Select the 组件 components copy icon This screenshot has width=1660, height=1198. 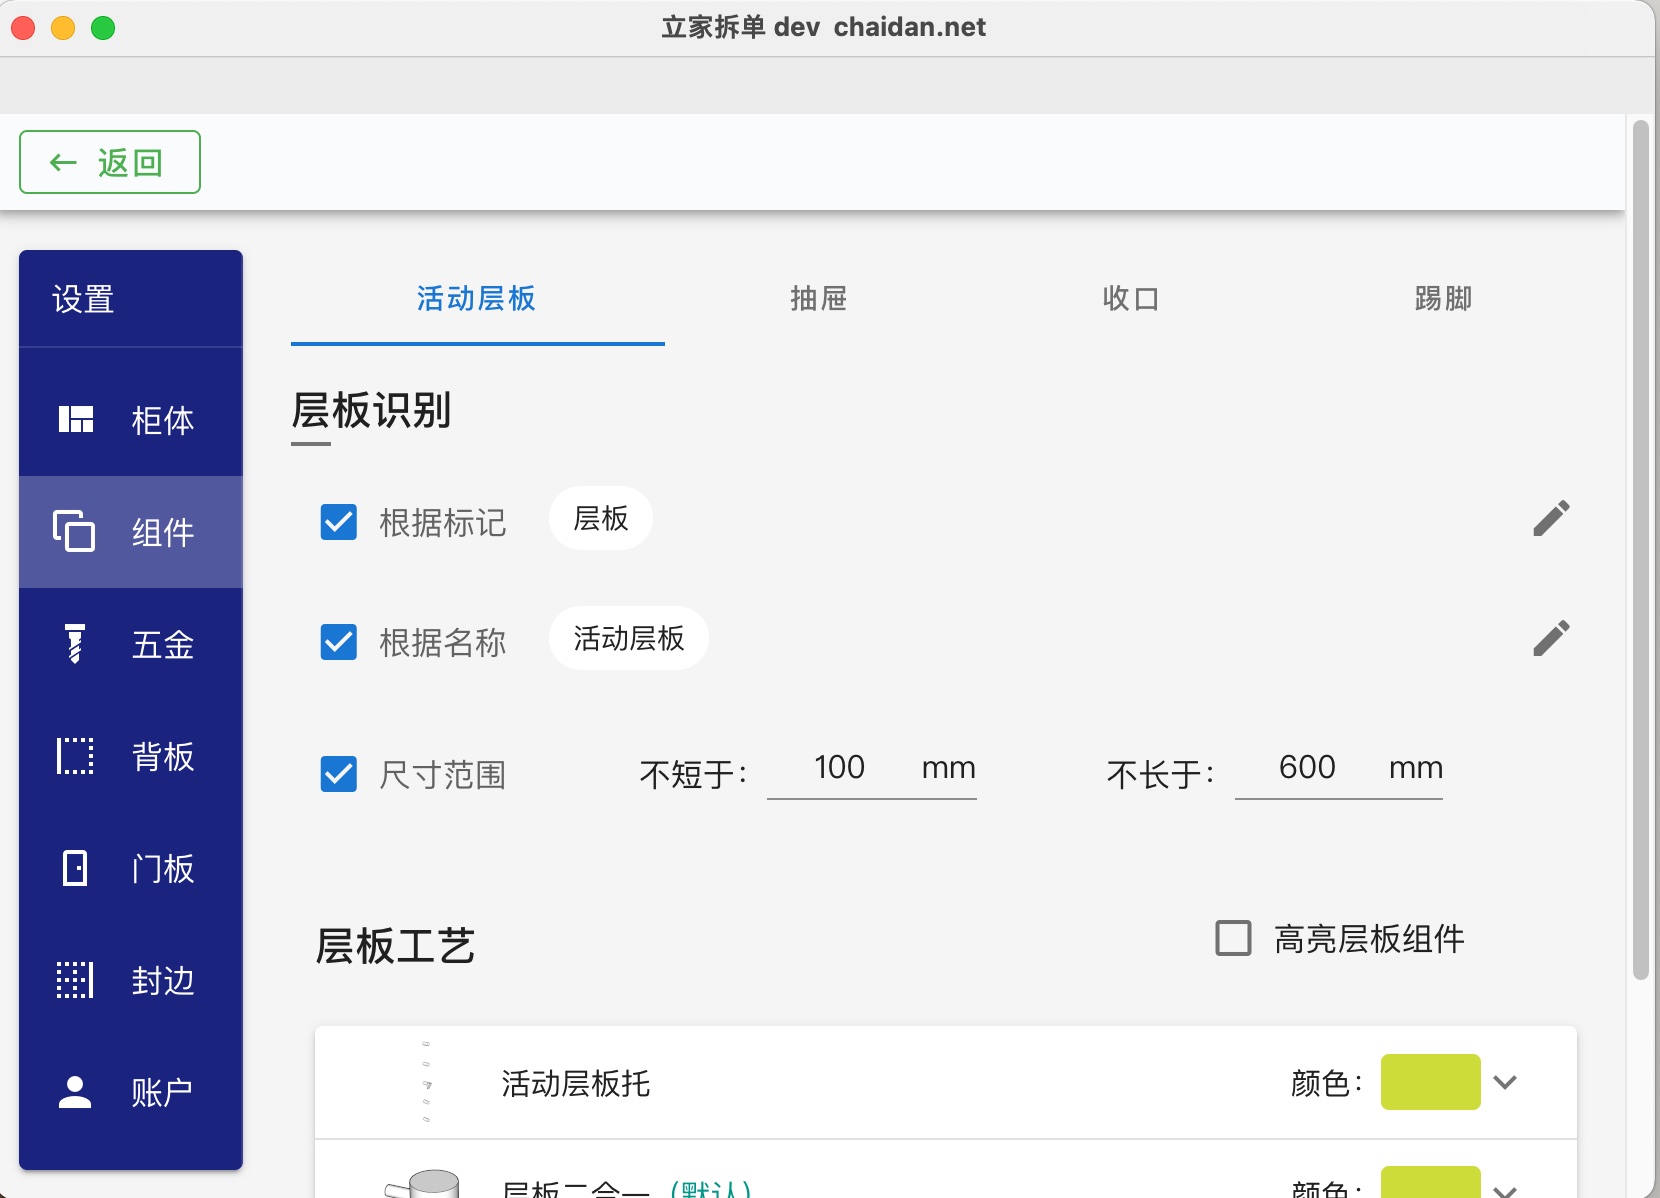click(x=74, y=531)
